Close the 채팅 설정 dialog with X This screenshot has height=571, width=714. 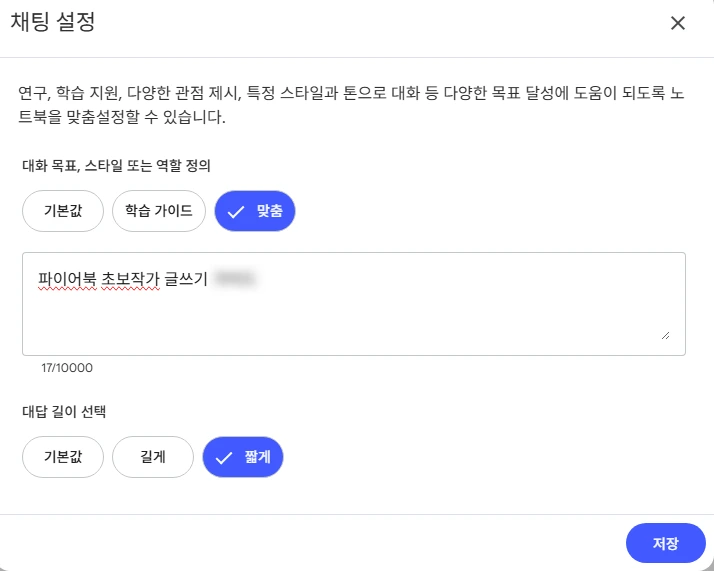pyautogui.click(x=678, y=23)
